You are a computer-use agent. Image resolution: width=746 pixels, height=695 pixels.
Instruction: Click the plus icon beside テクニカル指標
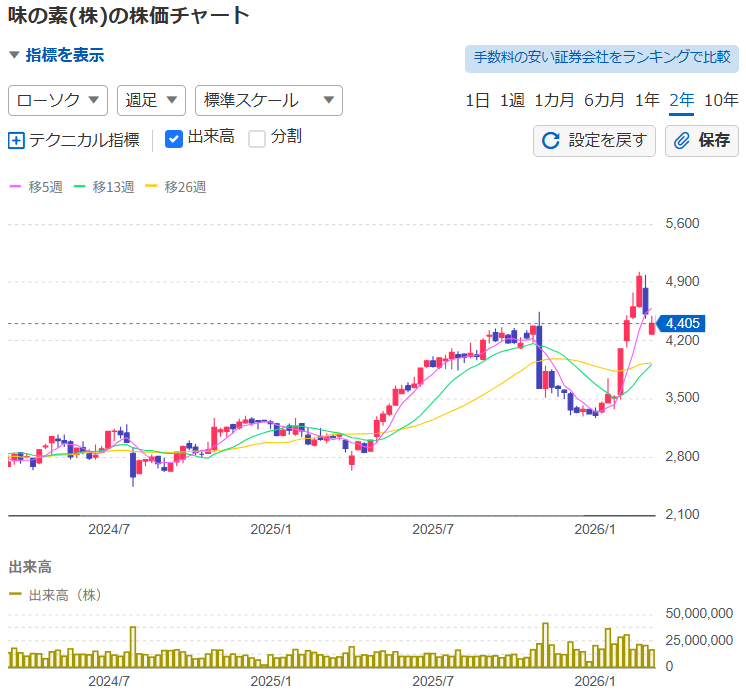click(x=16, y=140)
